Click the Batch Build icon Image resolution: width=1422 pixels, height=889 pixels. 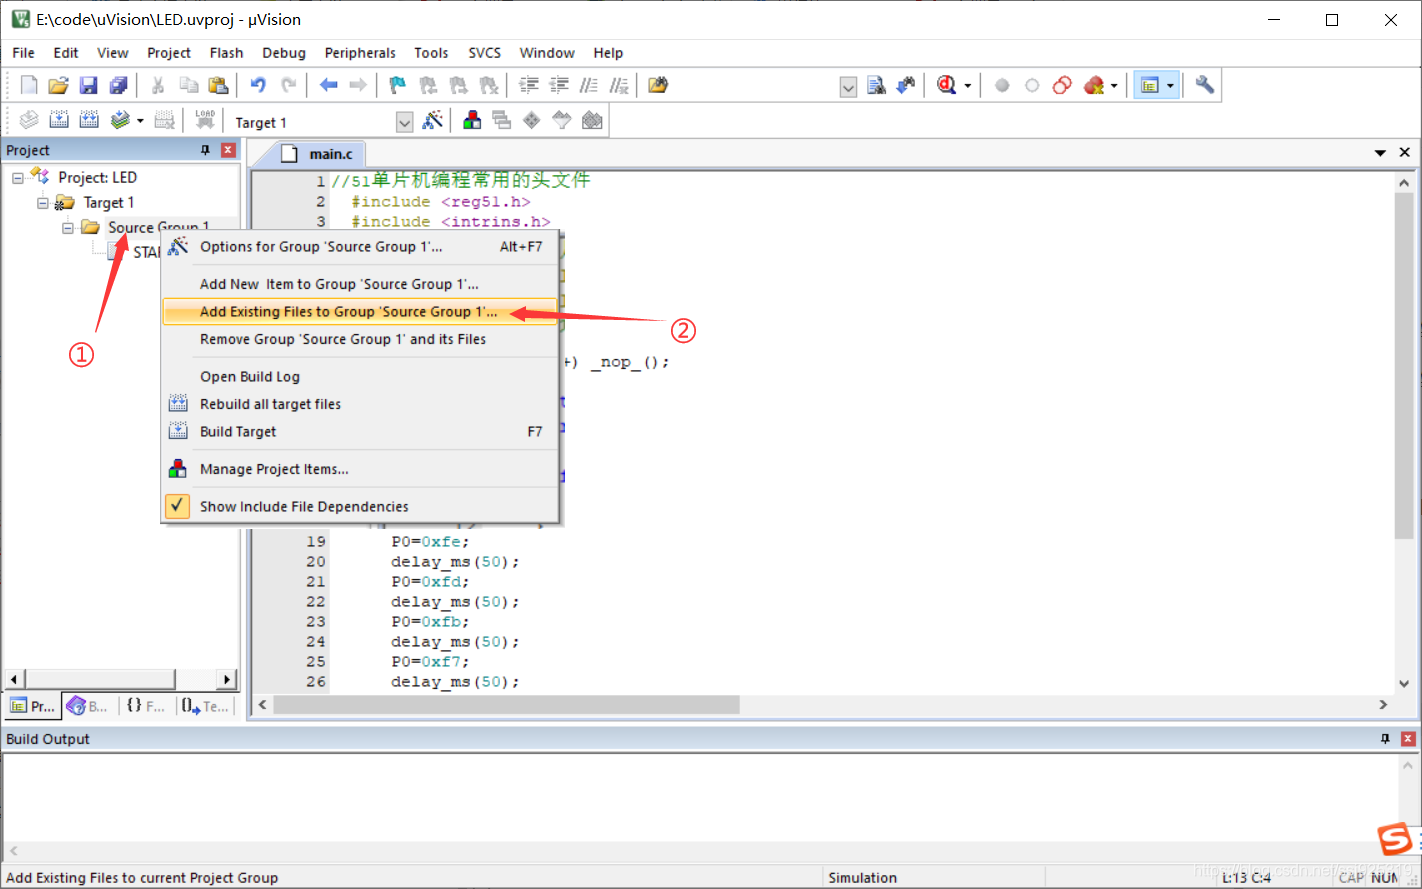[x=119, y=121]
